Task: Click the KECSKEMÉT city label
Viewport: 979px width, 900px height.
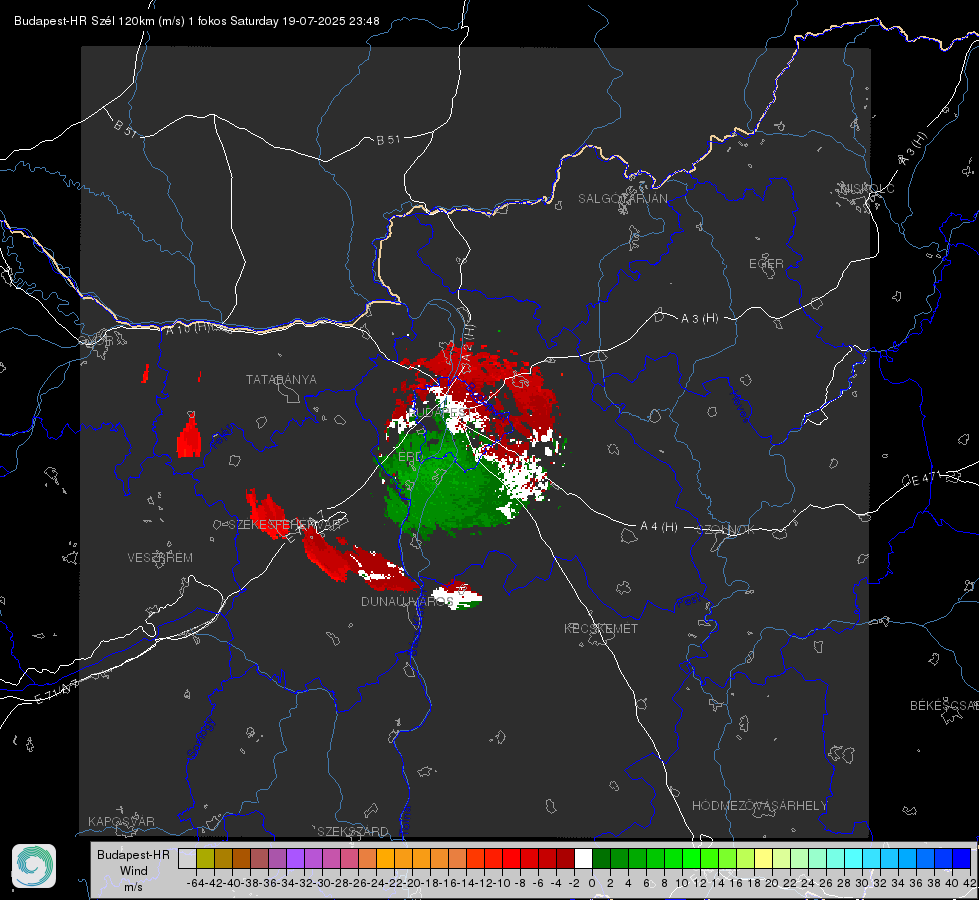Action: pos(601,628)
